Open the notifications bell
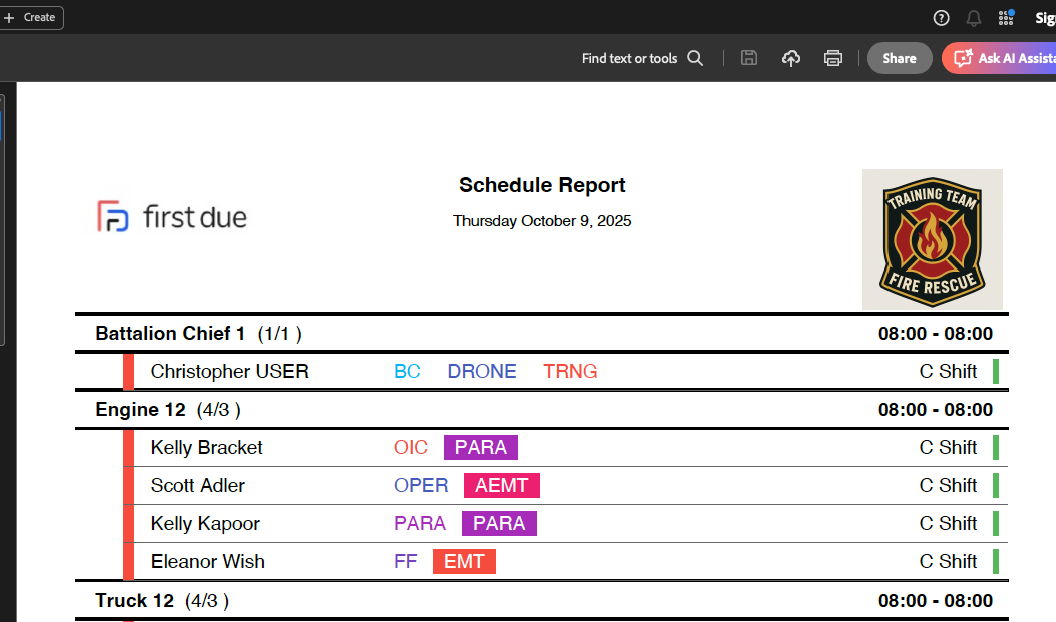The width and height of the screenshot is (1056, 622). [973, 18]
